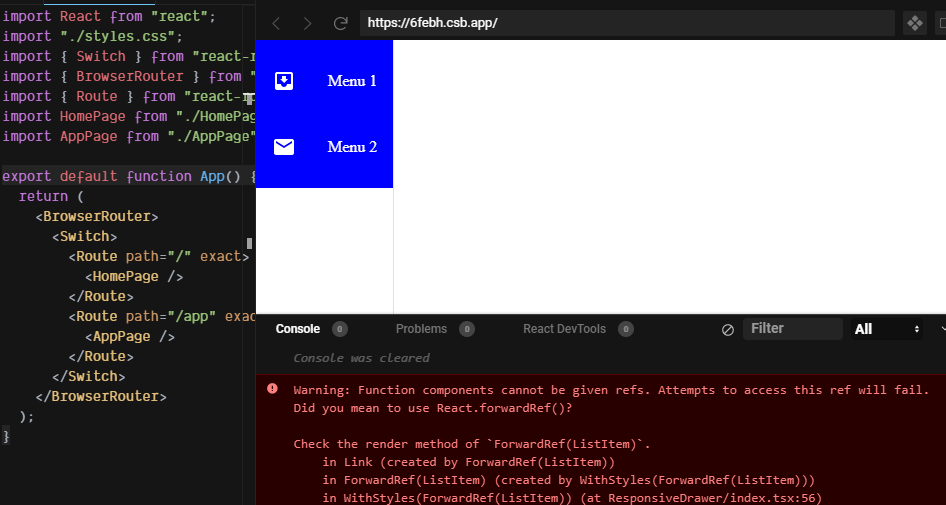The height and width of the screenshot is (505, 946).
Task: Click the inbox icon beside Menu 1
Action: point(284,81)
